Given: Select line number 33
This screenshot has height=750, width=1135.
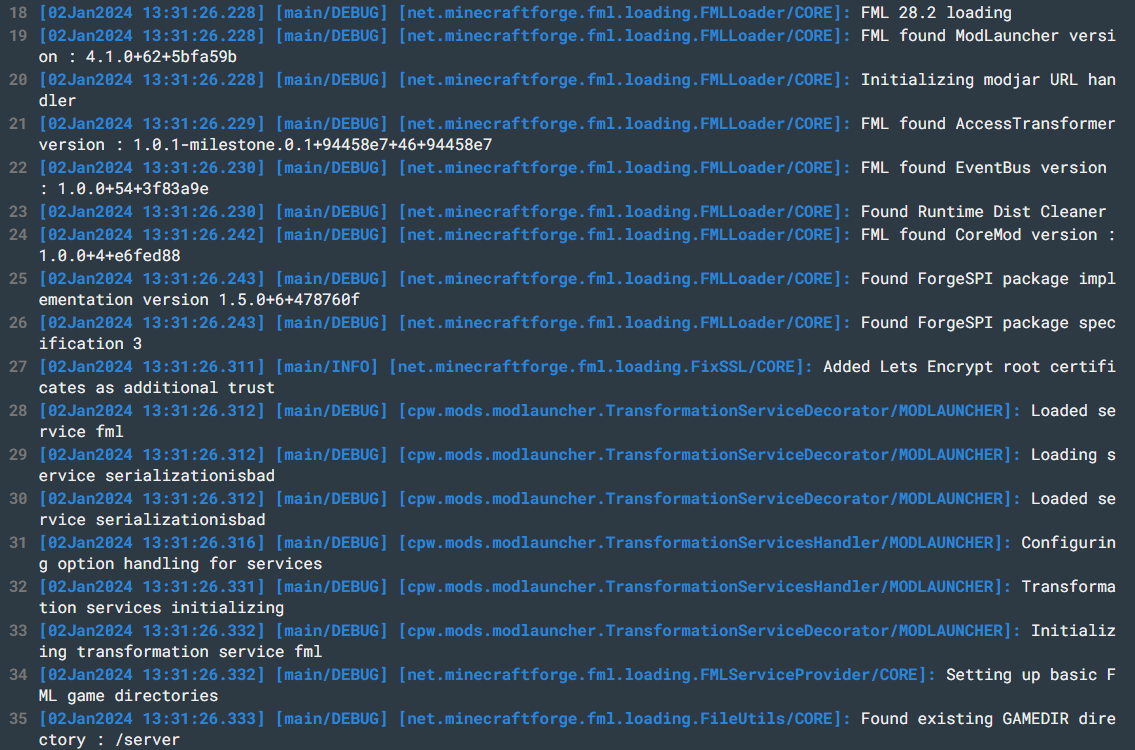Looking at the screenshot, I should (18, 631).
